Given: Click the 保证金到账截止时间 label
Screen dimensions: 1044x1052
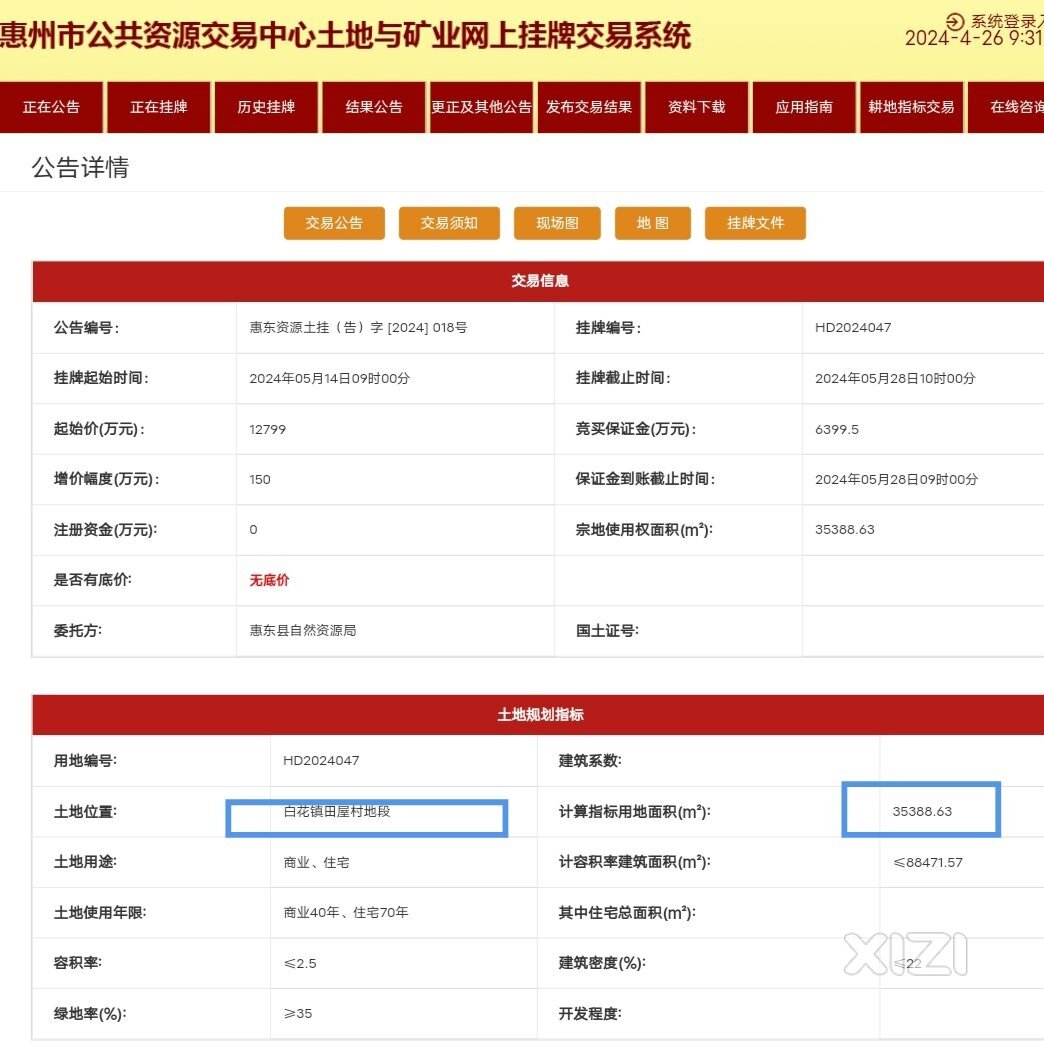Looking at the screenshot, I should [x=645, y=480].
